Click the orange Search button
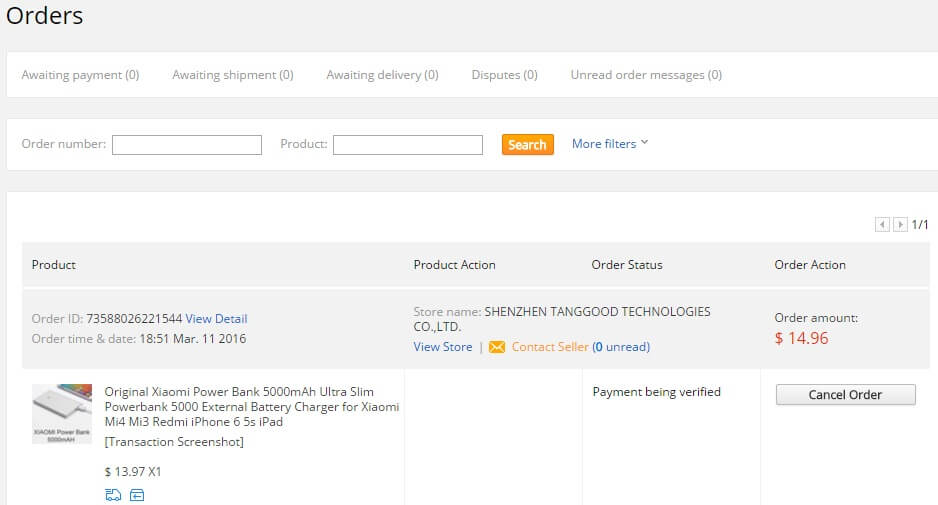The image size is (938, 505). click(x=528, y=144)
